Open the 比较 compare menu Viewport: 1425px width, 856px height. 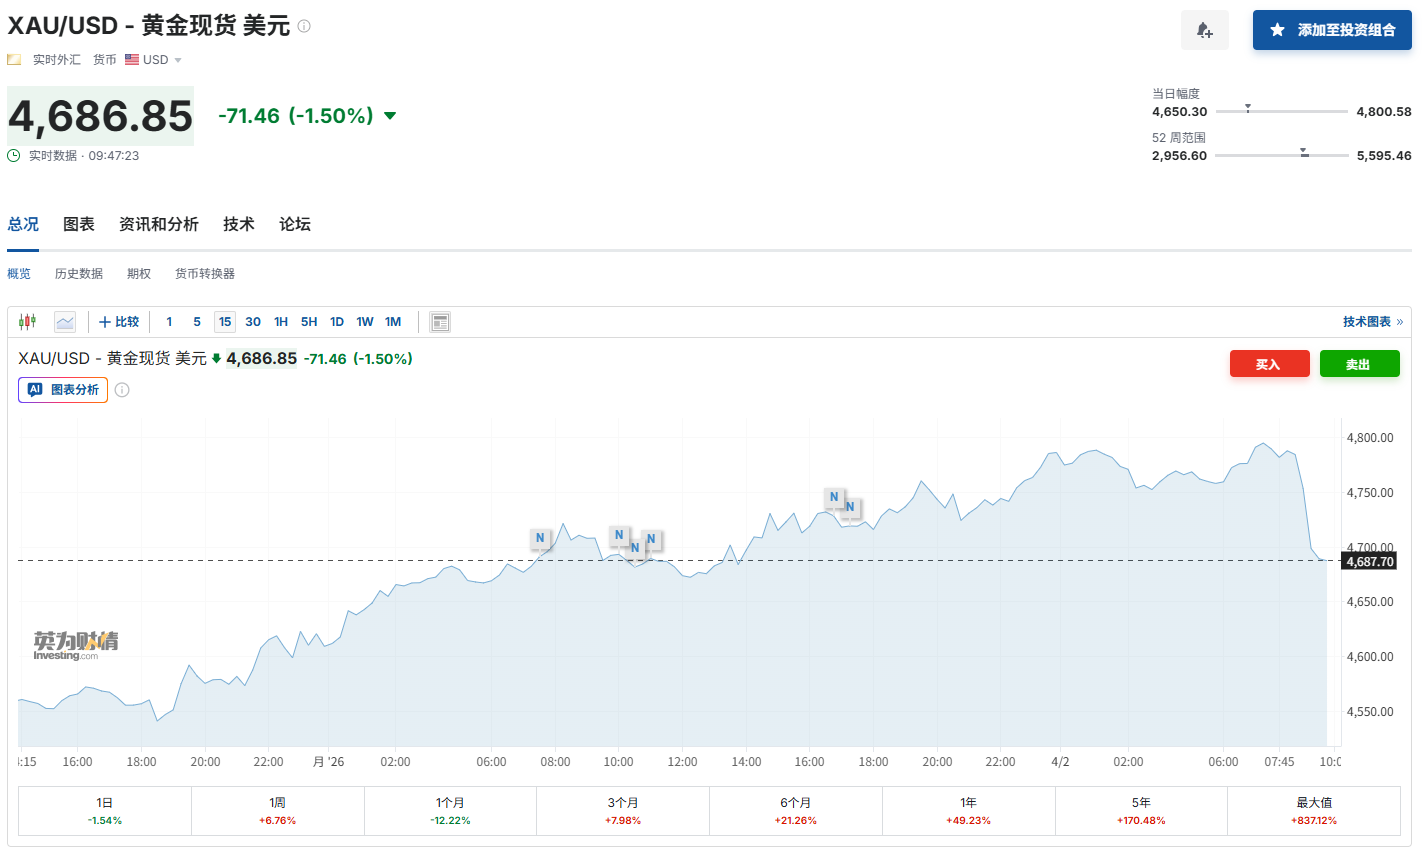click(119, 322)
